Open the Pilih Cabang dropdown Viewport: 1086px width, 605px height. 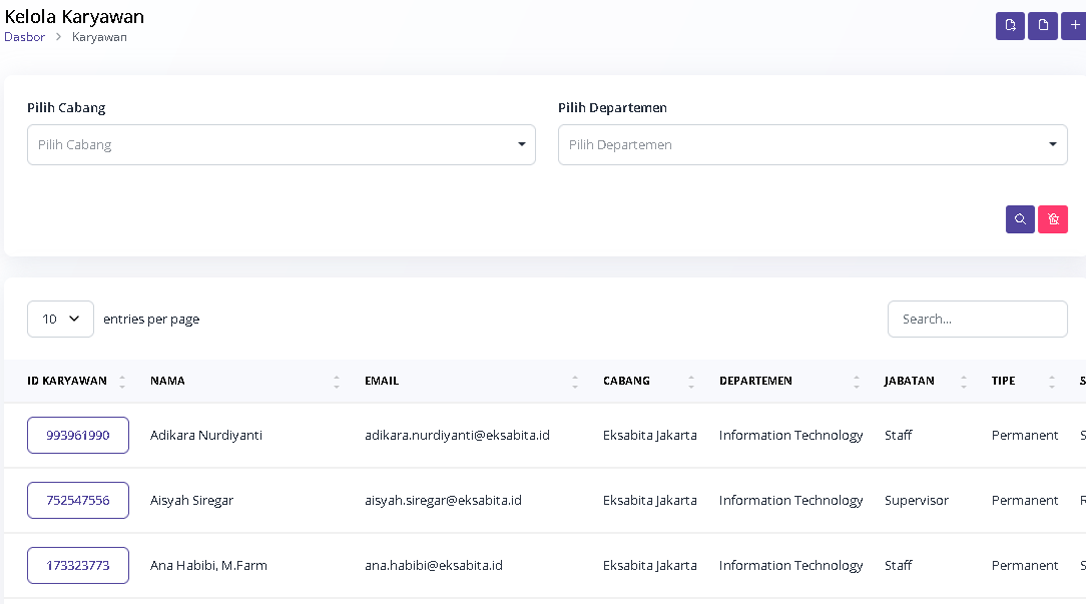(281, 145)
